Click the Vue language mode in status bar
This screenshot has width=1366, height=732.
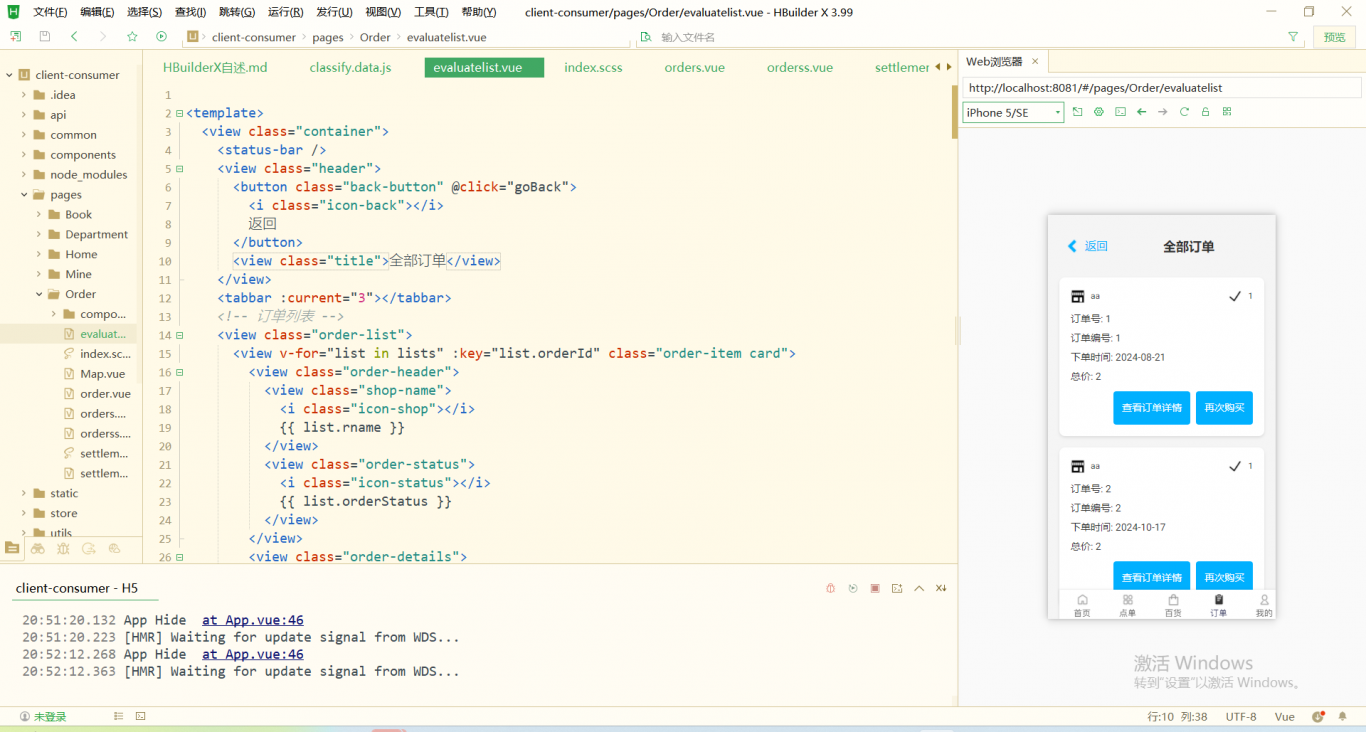click(1285, 716)
